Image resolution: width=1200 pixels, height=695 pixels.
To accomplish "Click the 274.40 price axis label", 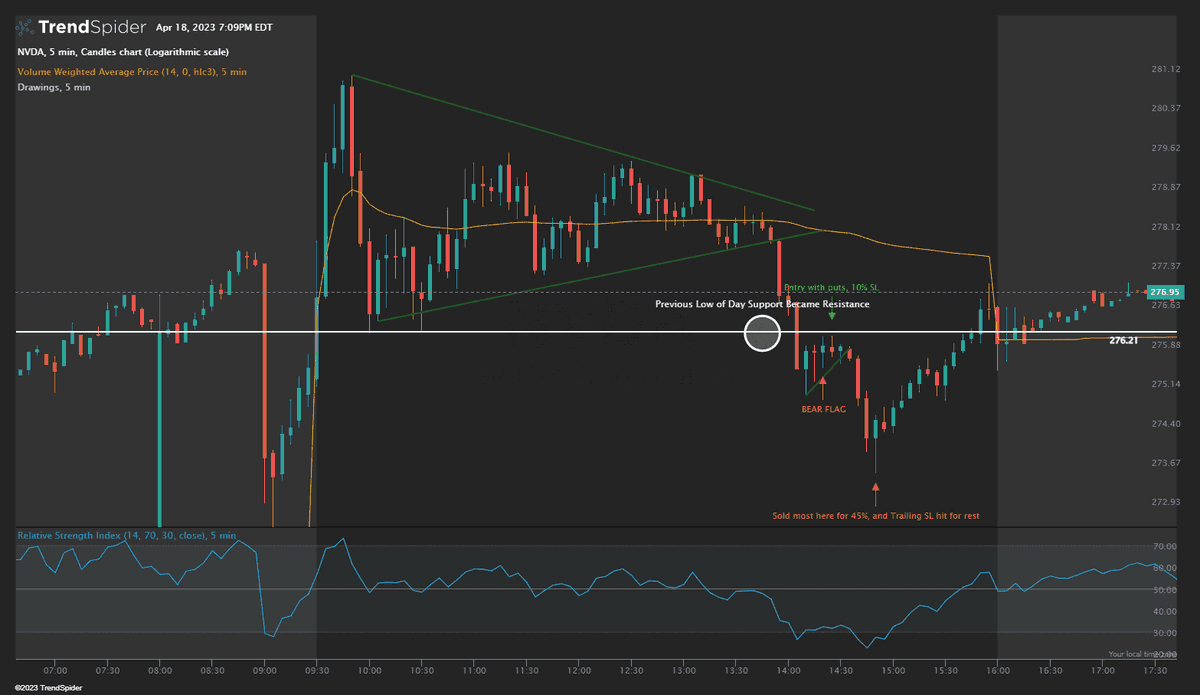I will pos(1164,424).
